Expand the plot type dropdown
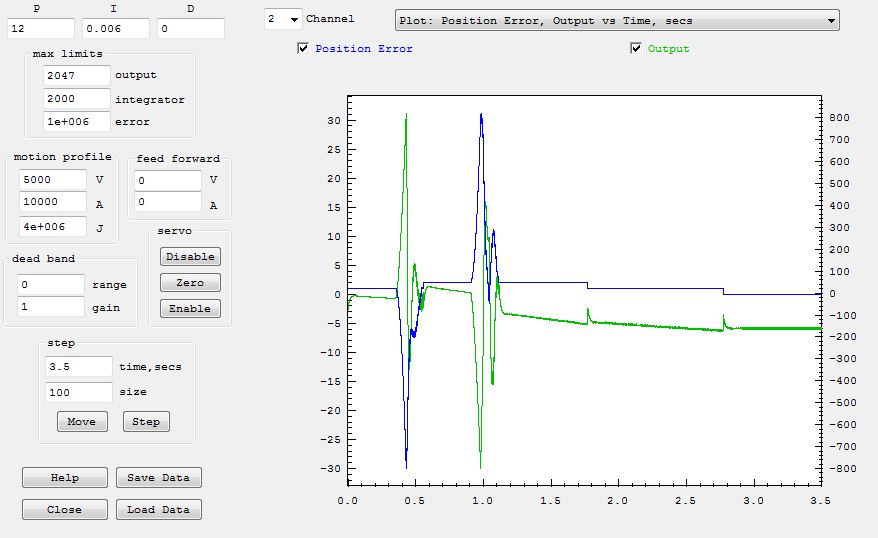 (616, 20)
